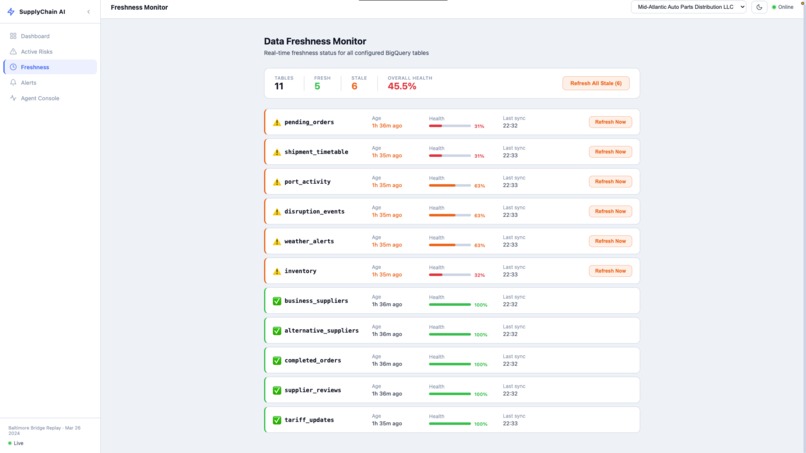The width and height of the screenshot is (806, 453).
Task: Click the warning icon beside weather_alerts
Action: [277, 242]
